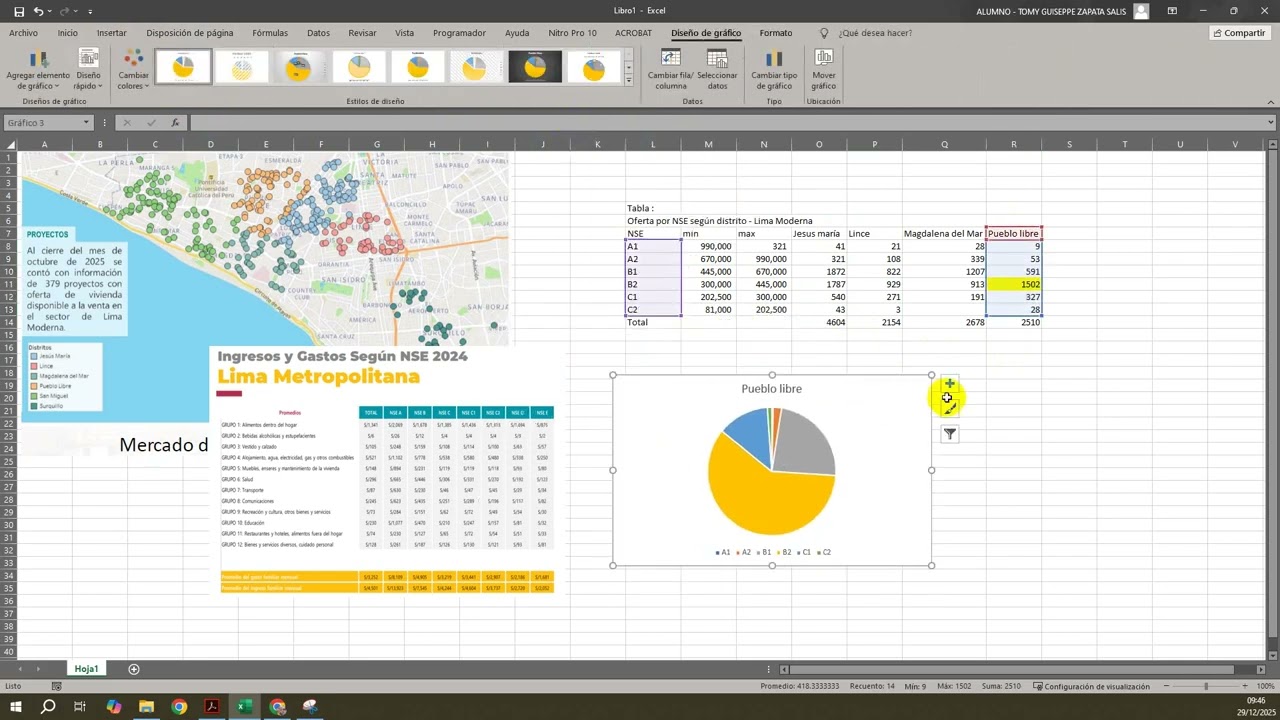The width and height of the screenshot is (1280, 720).
Task: Collapse the ribbon with the chevron
Action: [x=1270, y=100]
